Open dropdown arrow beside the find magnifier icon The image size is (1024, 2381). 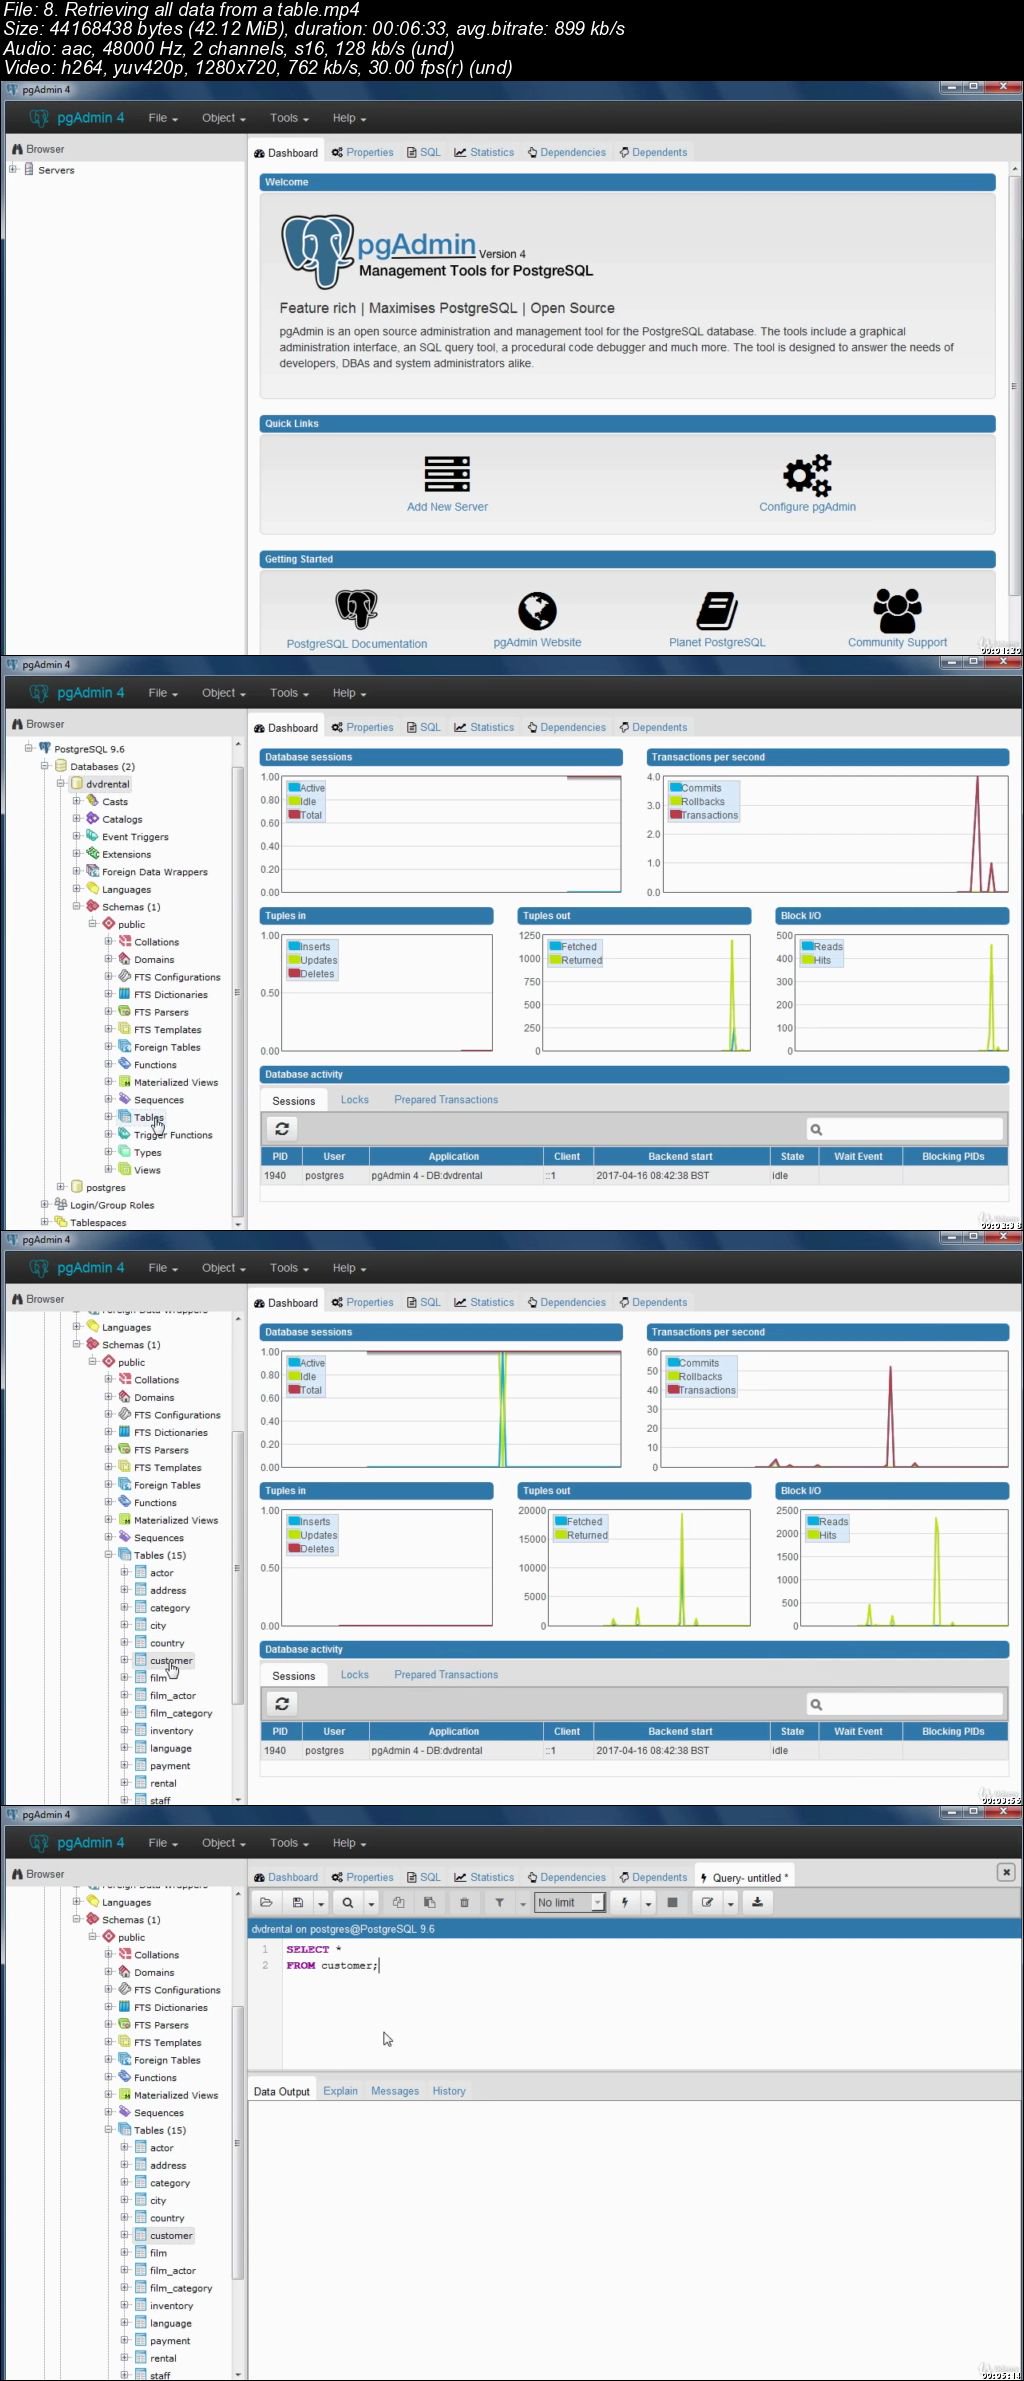pos(371,1903)
